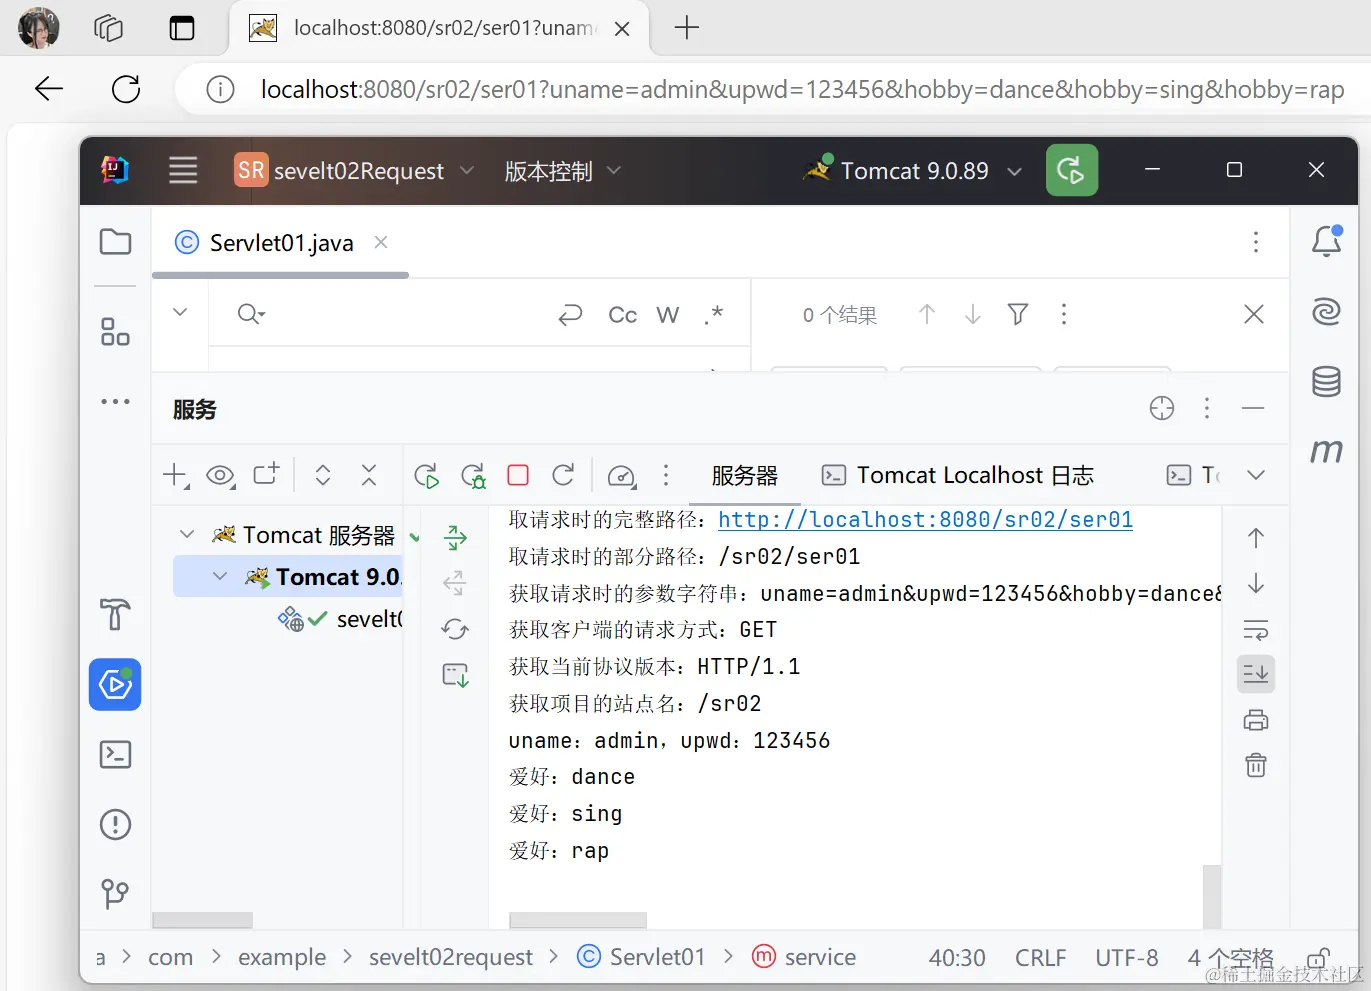
Task: Enable regex mode in the search bar
Action: pyautogui.click(x=713, y=314)
